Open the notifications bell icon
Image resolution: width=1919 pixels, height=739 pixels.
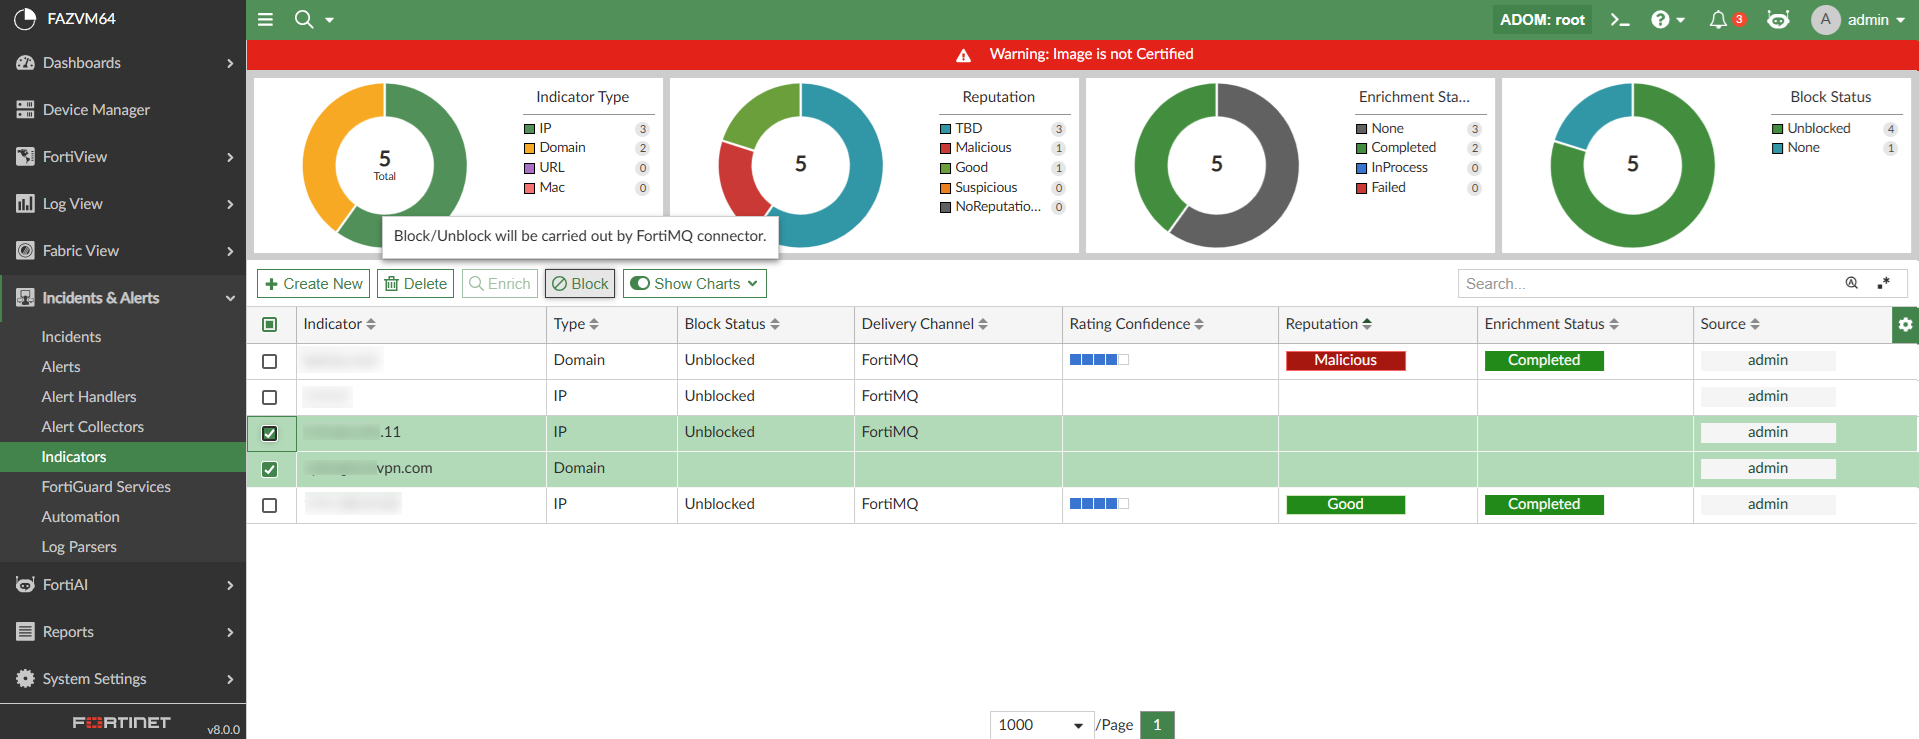pos(1718,20)
